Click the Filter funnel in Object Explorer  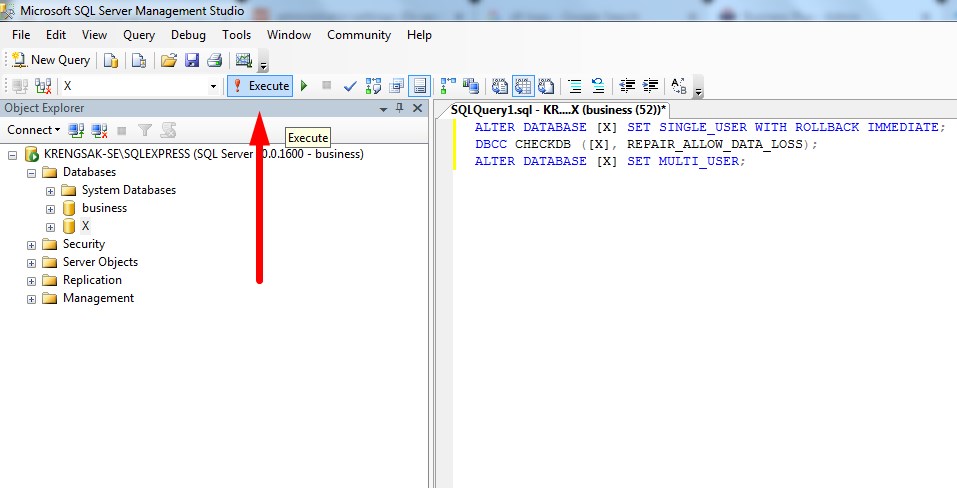(145, 130)
